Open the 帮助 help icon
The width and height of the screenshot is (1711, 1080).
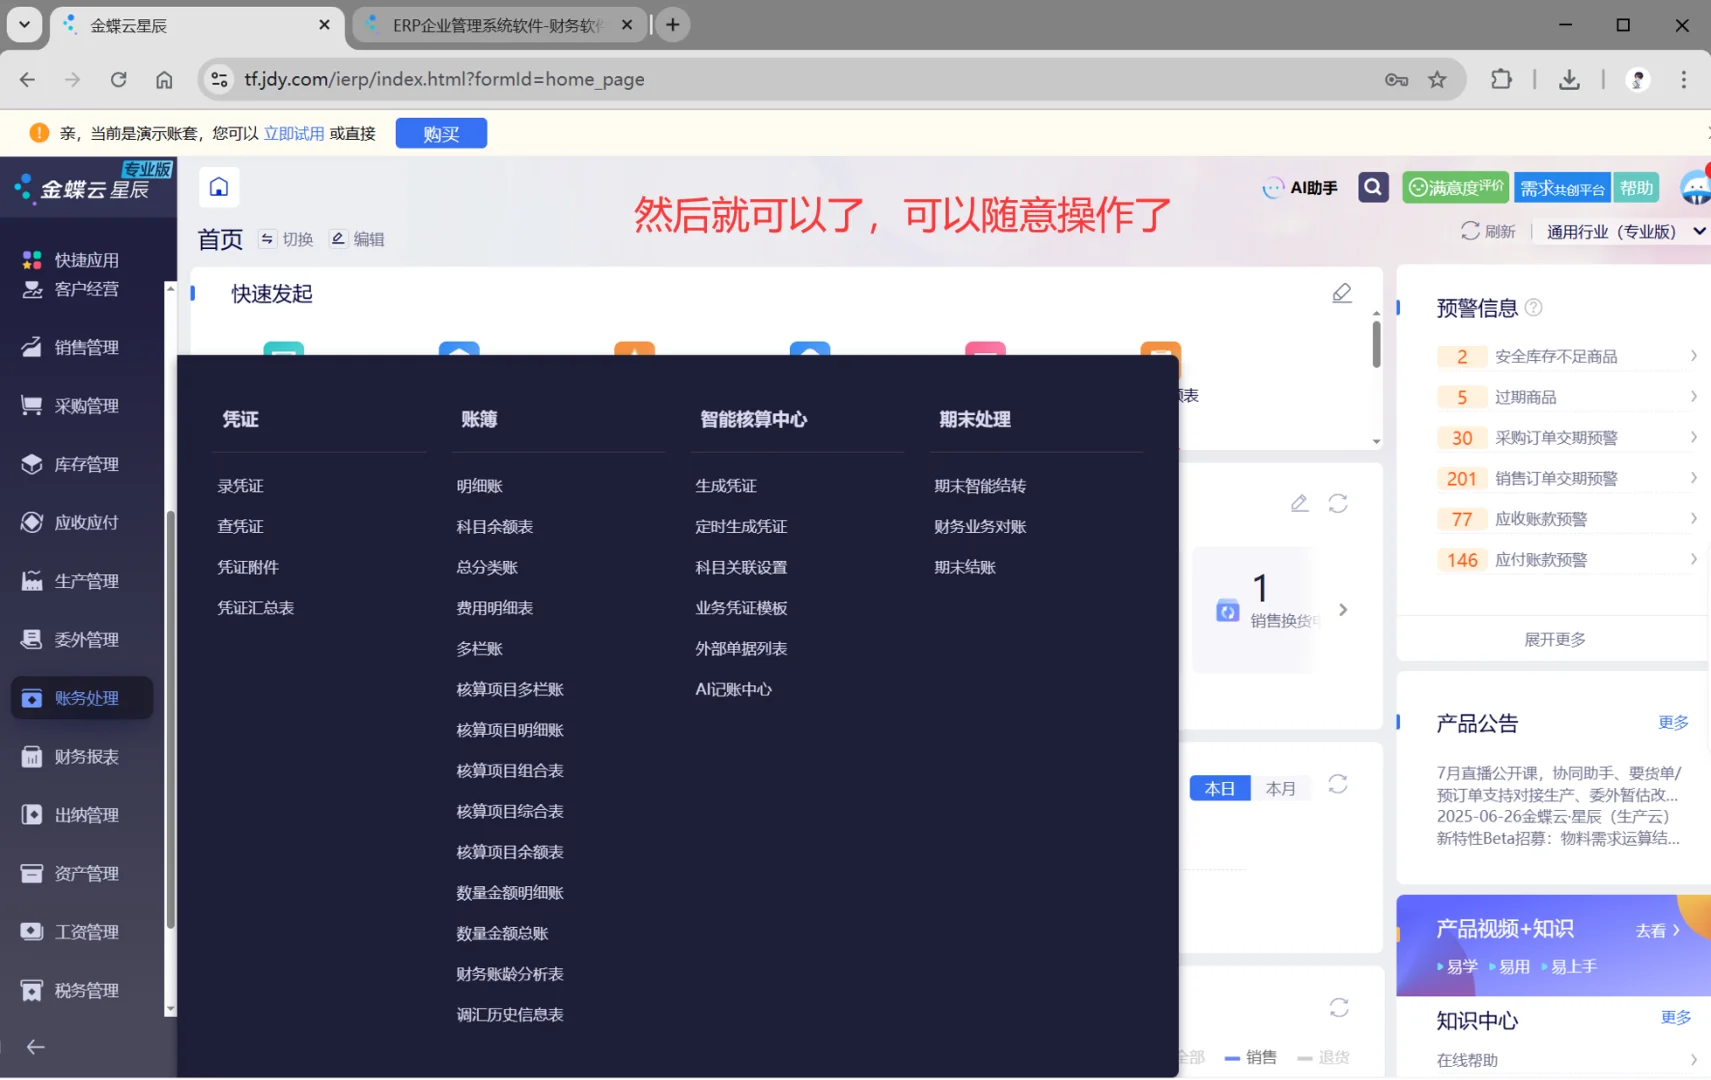[1636, 188]
